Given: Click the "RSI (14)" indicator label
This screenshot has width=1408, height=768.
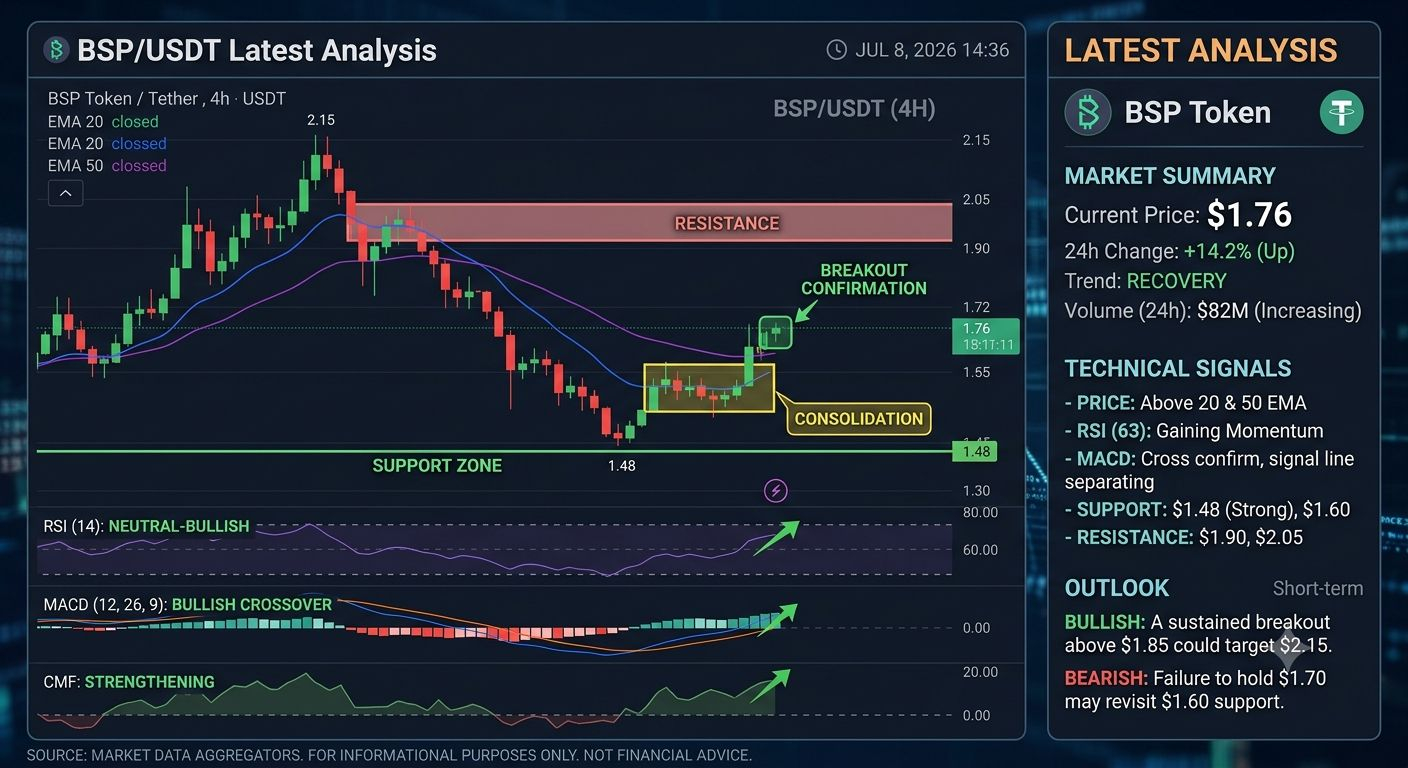Looking at the screenshot, I should click(73, 526).
